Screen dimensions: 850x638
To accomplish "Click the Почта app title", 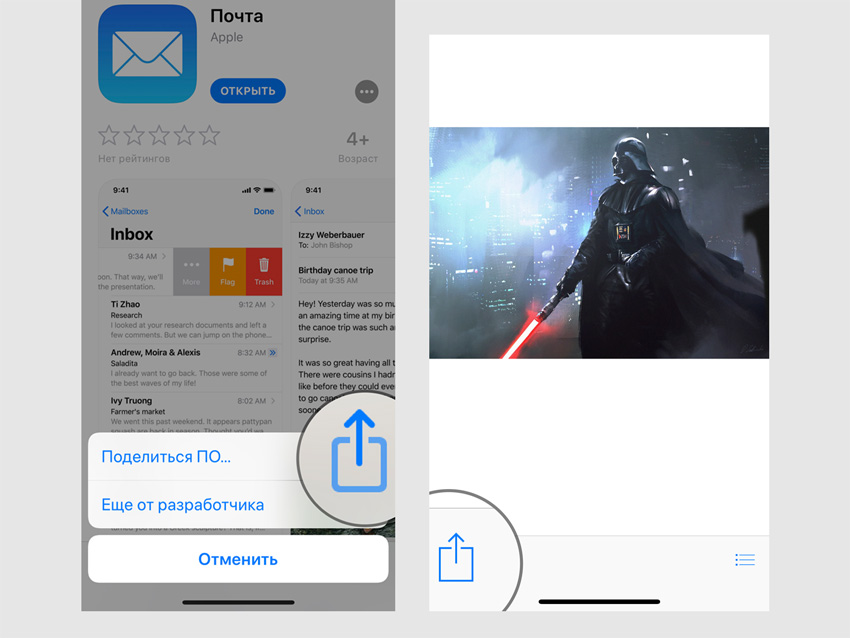I will click(237, 16).
